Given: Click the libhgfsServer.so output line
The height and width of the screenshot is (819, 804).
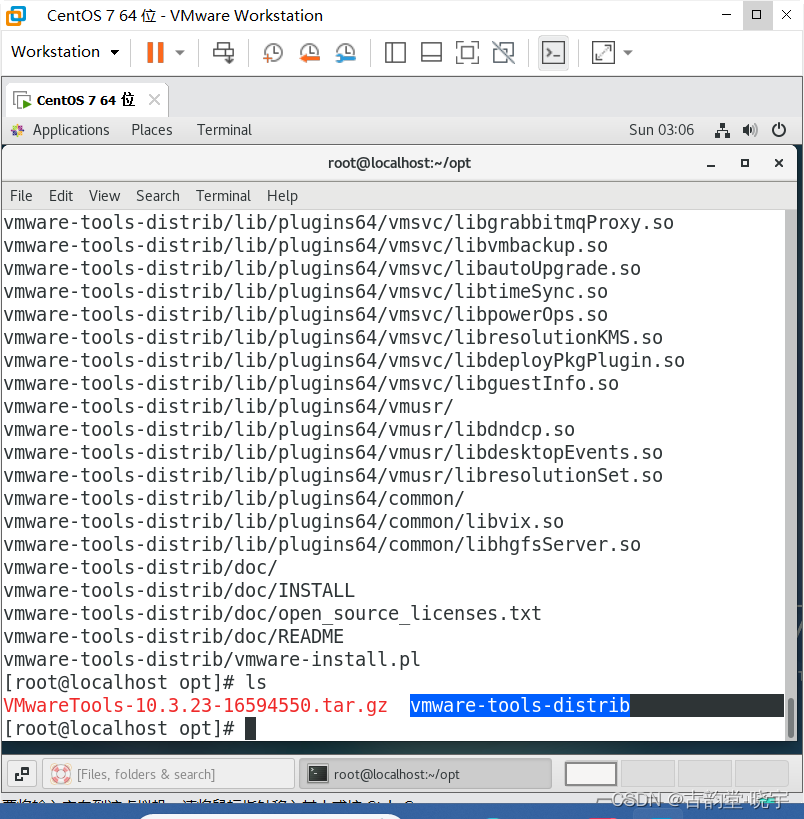Looking at the screenshot, I should point(322,544).
